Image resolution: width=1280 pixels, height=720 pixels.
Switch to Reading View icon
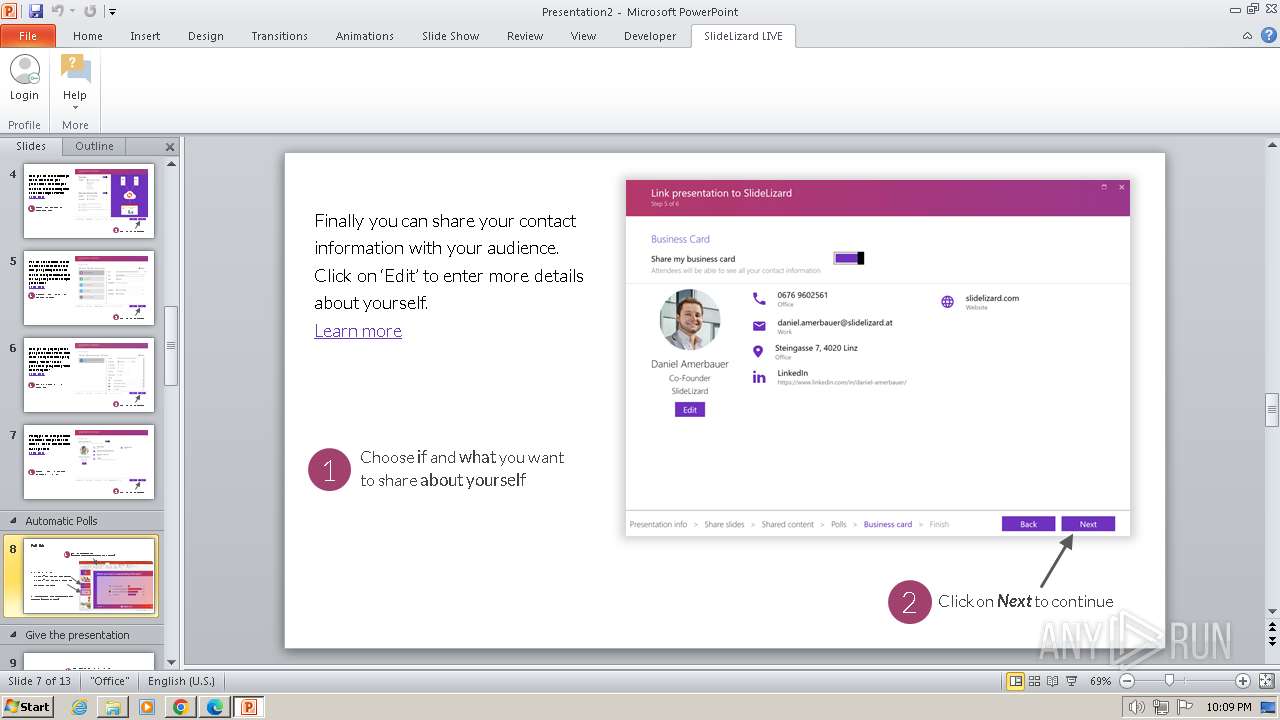(x=1053, y=681)
